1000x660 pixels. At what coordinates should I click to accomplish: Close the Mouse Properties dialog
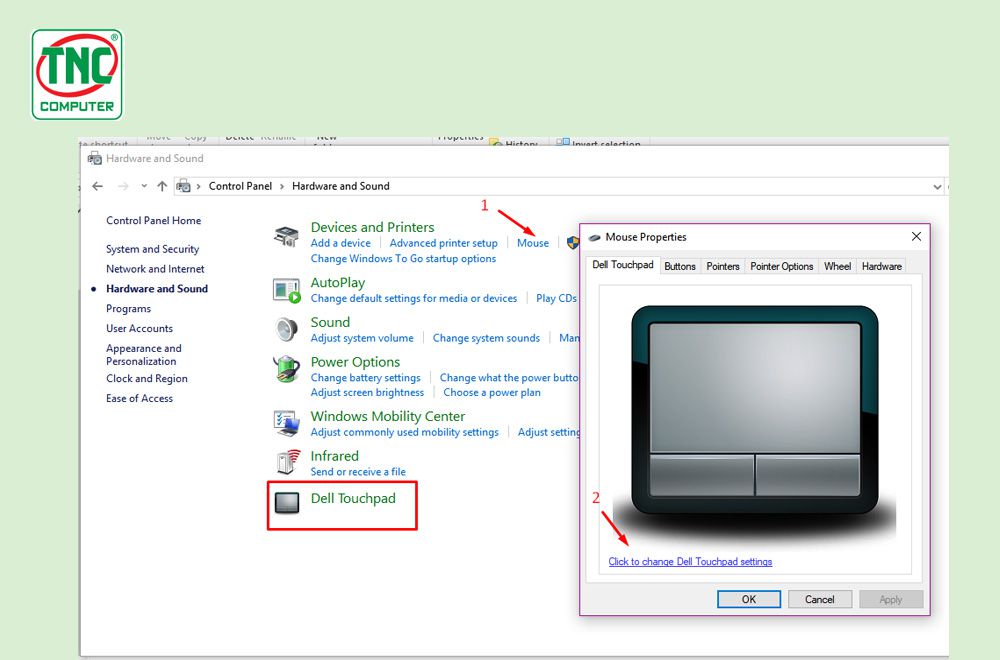coord(916,237)
